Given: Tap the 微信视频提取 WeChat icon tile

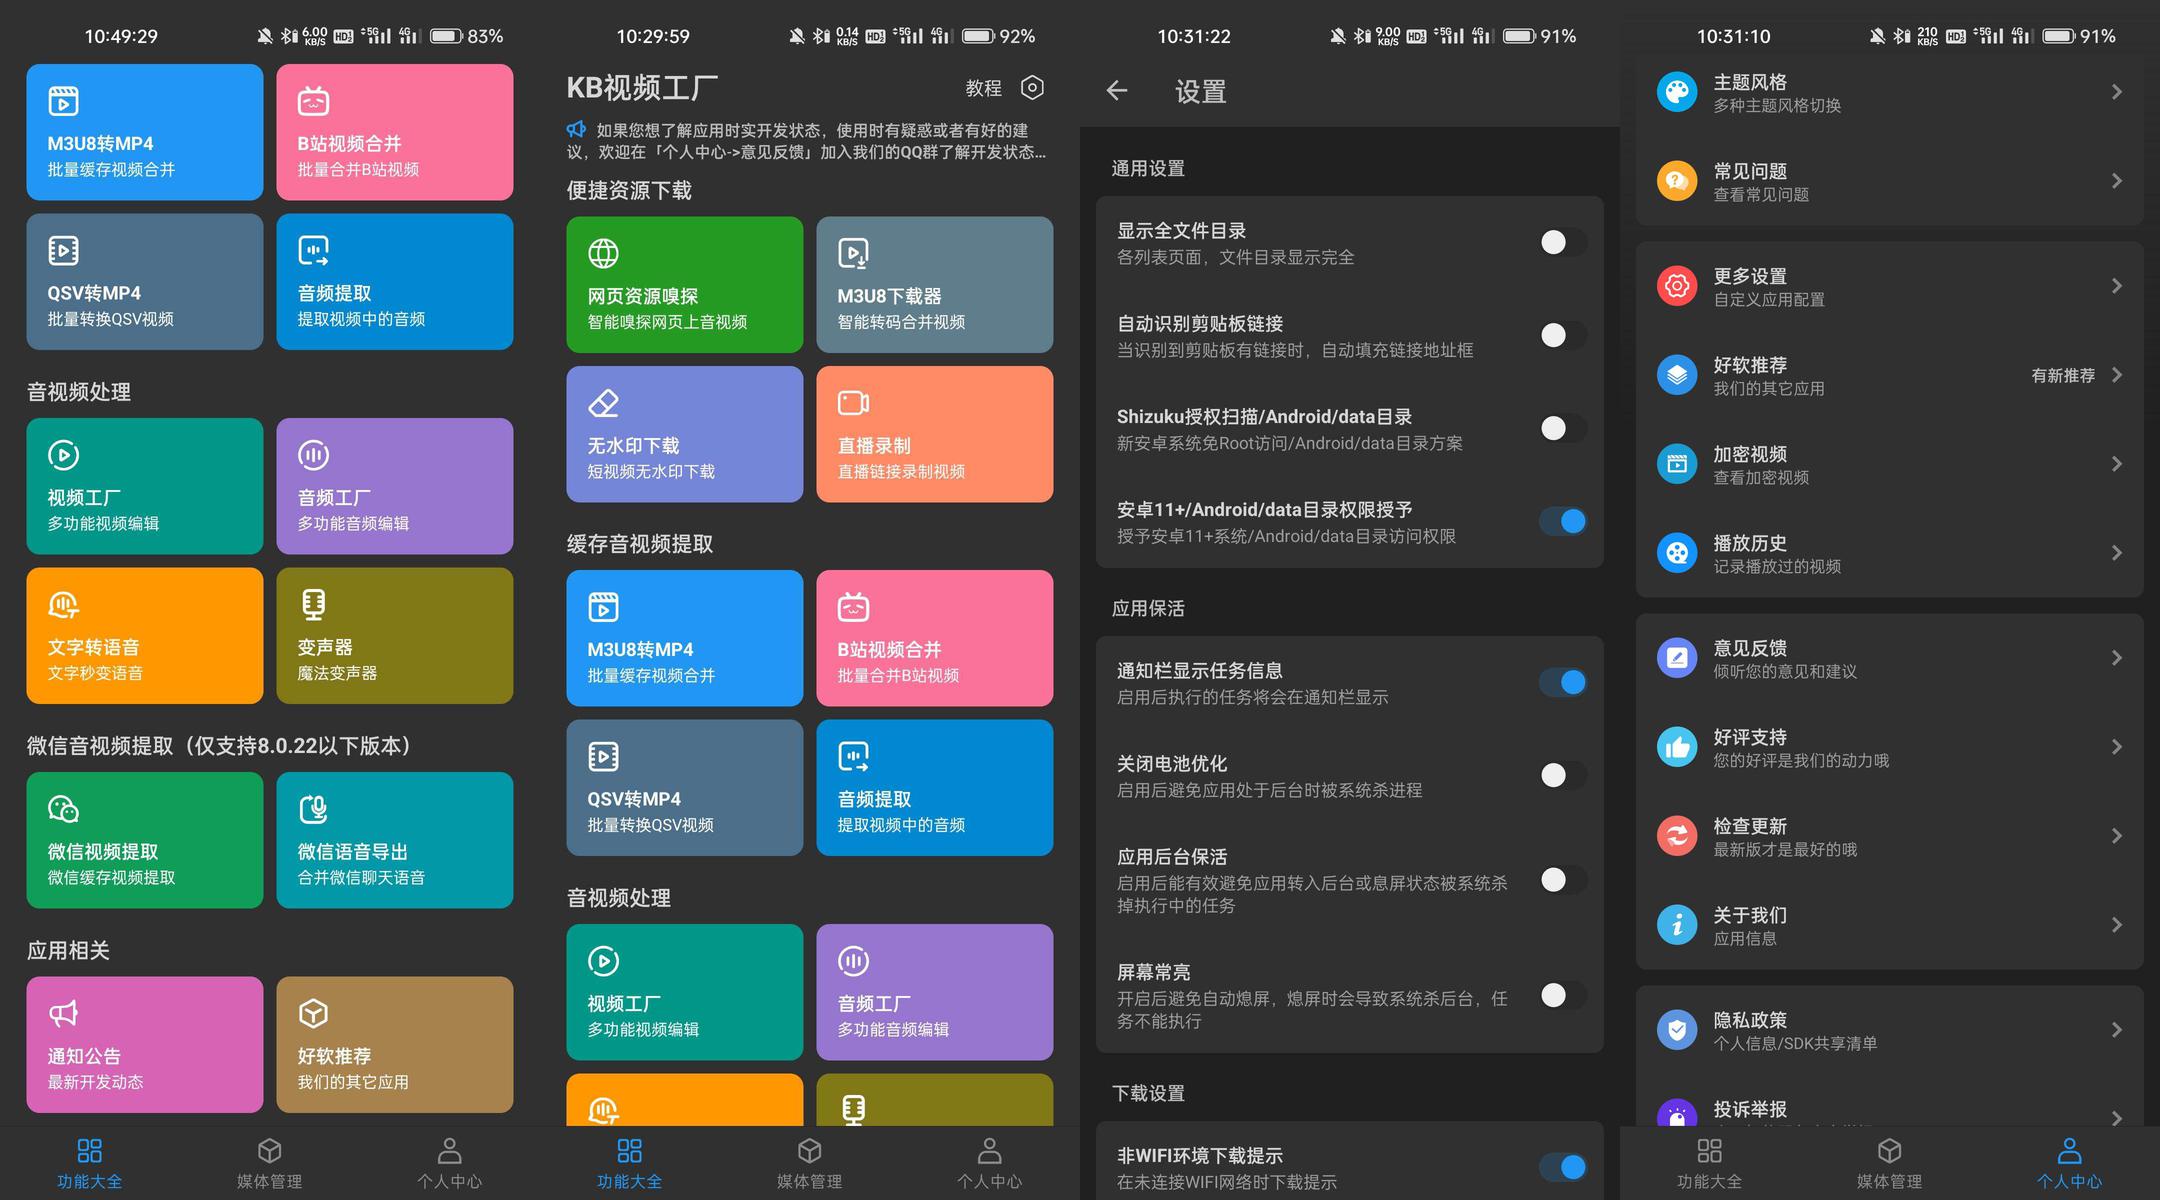Looking at the screenshot, I should pyautogui.click(x=144, y=840).
